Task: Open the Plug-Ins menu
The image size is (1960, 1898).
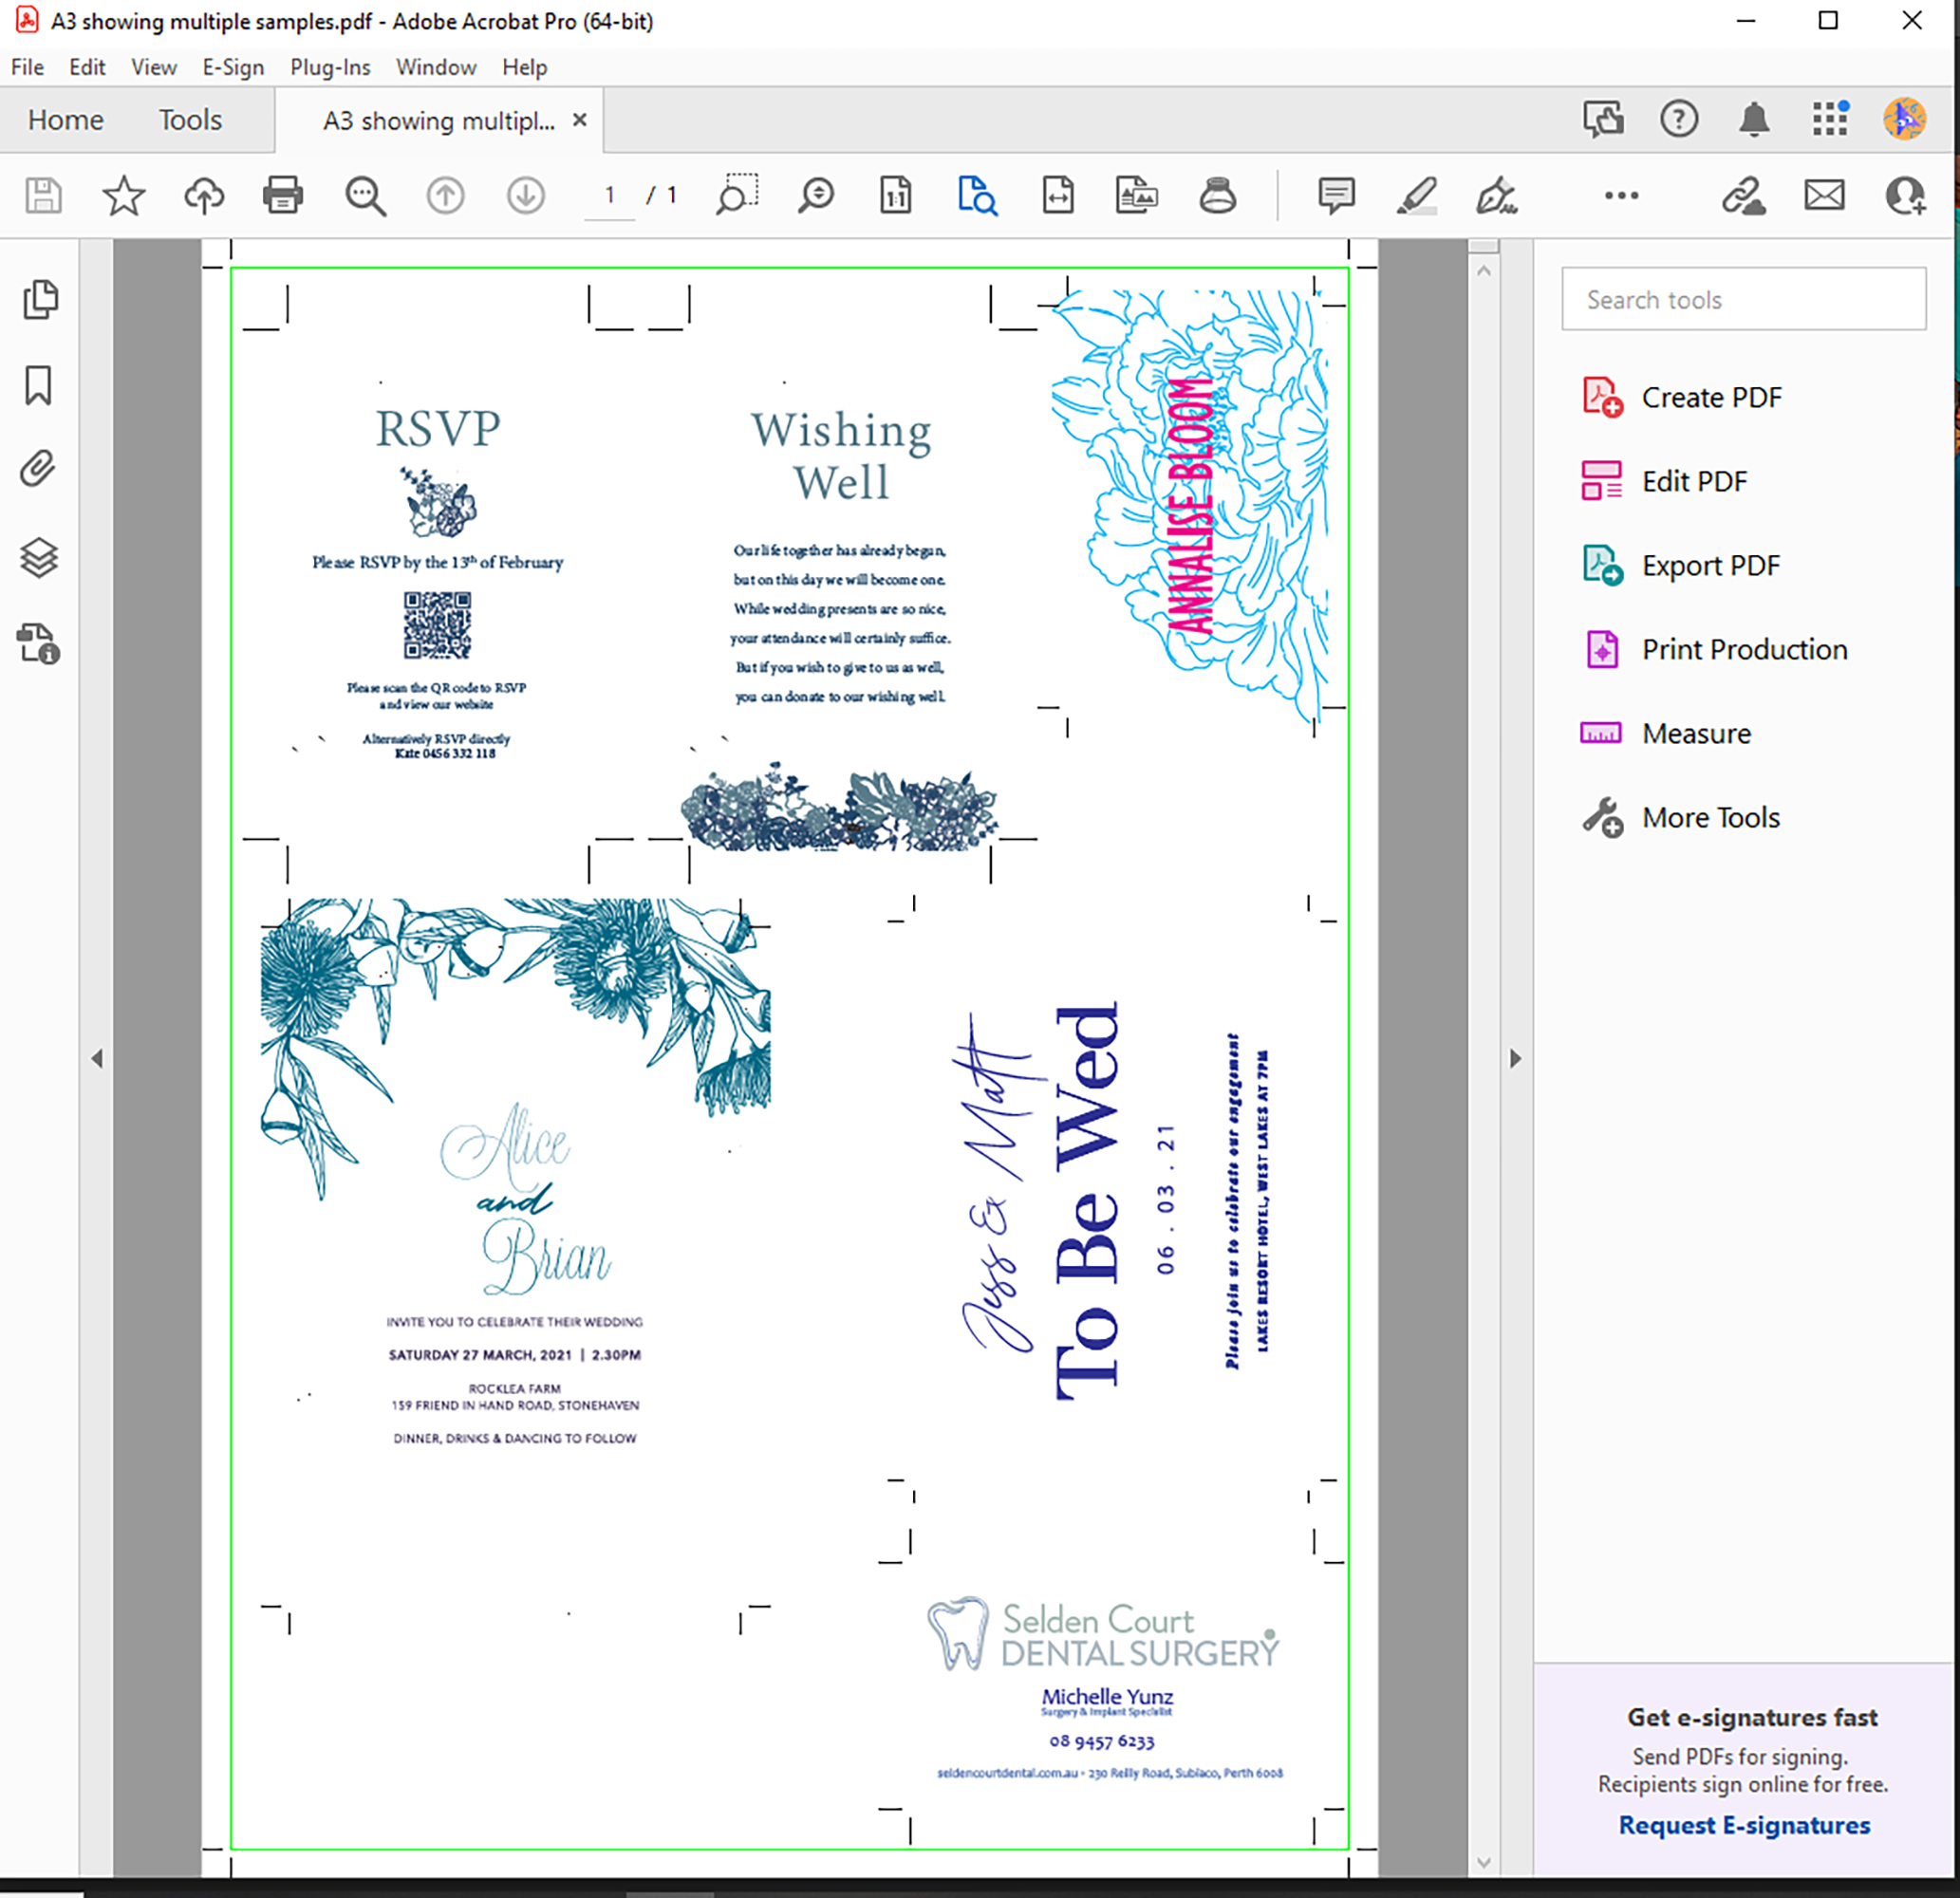Action: coord(330,67)
